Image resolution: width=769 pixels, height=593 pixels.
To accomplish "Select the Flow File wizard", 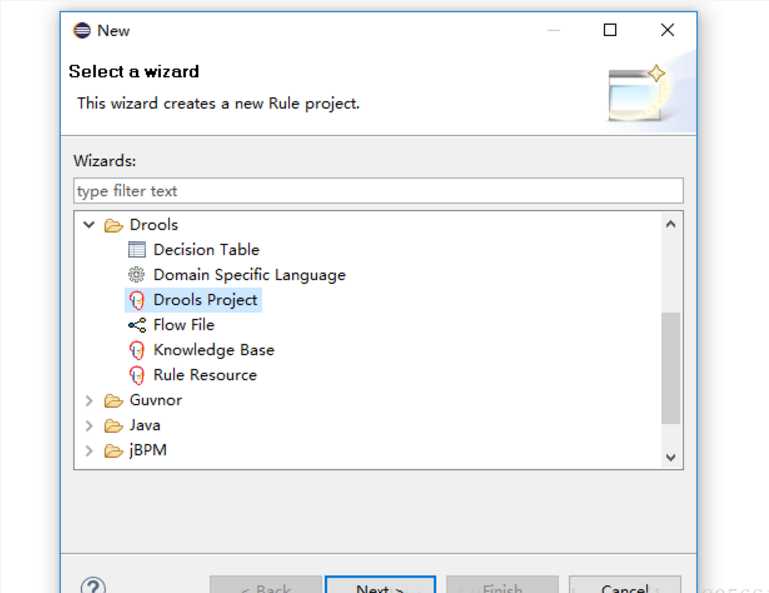I will 184,325.
